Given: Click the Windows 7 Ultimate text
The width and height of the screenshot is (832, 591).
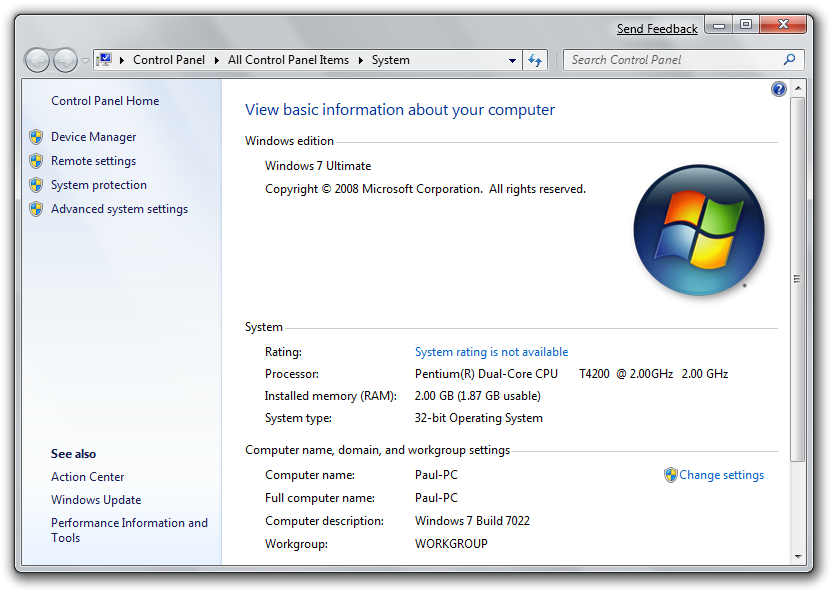Looking at the screenshot, I should click(318, 166).
